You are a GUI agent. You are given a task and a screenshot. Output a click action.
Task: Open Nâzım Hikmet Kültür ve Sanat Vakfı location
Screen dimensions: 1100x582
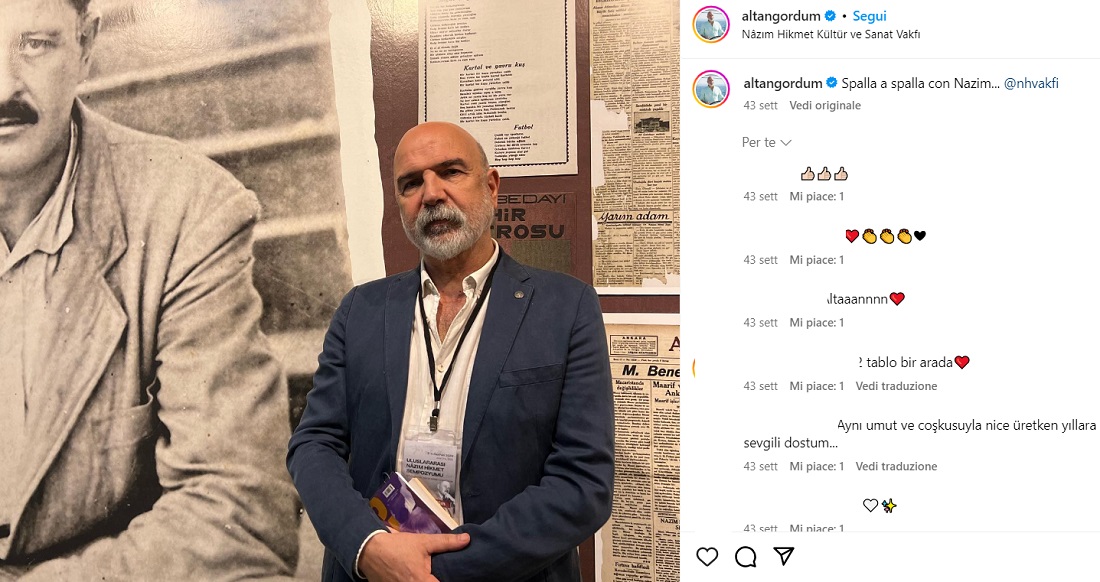click(831, 34)
